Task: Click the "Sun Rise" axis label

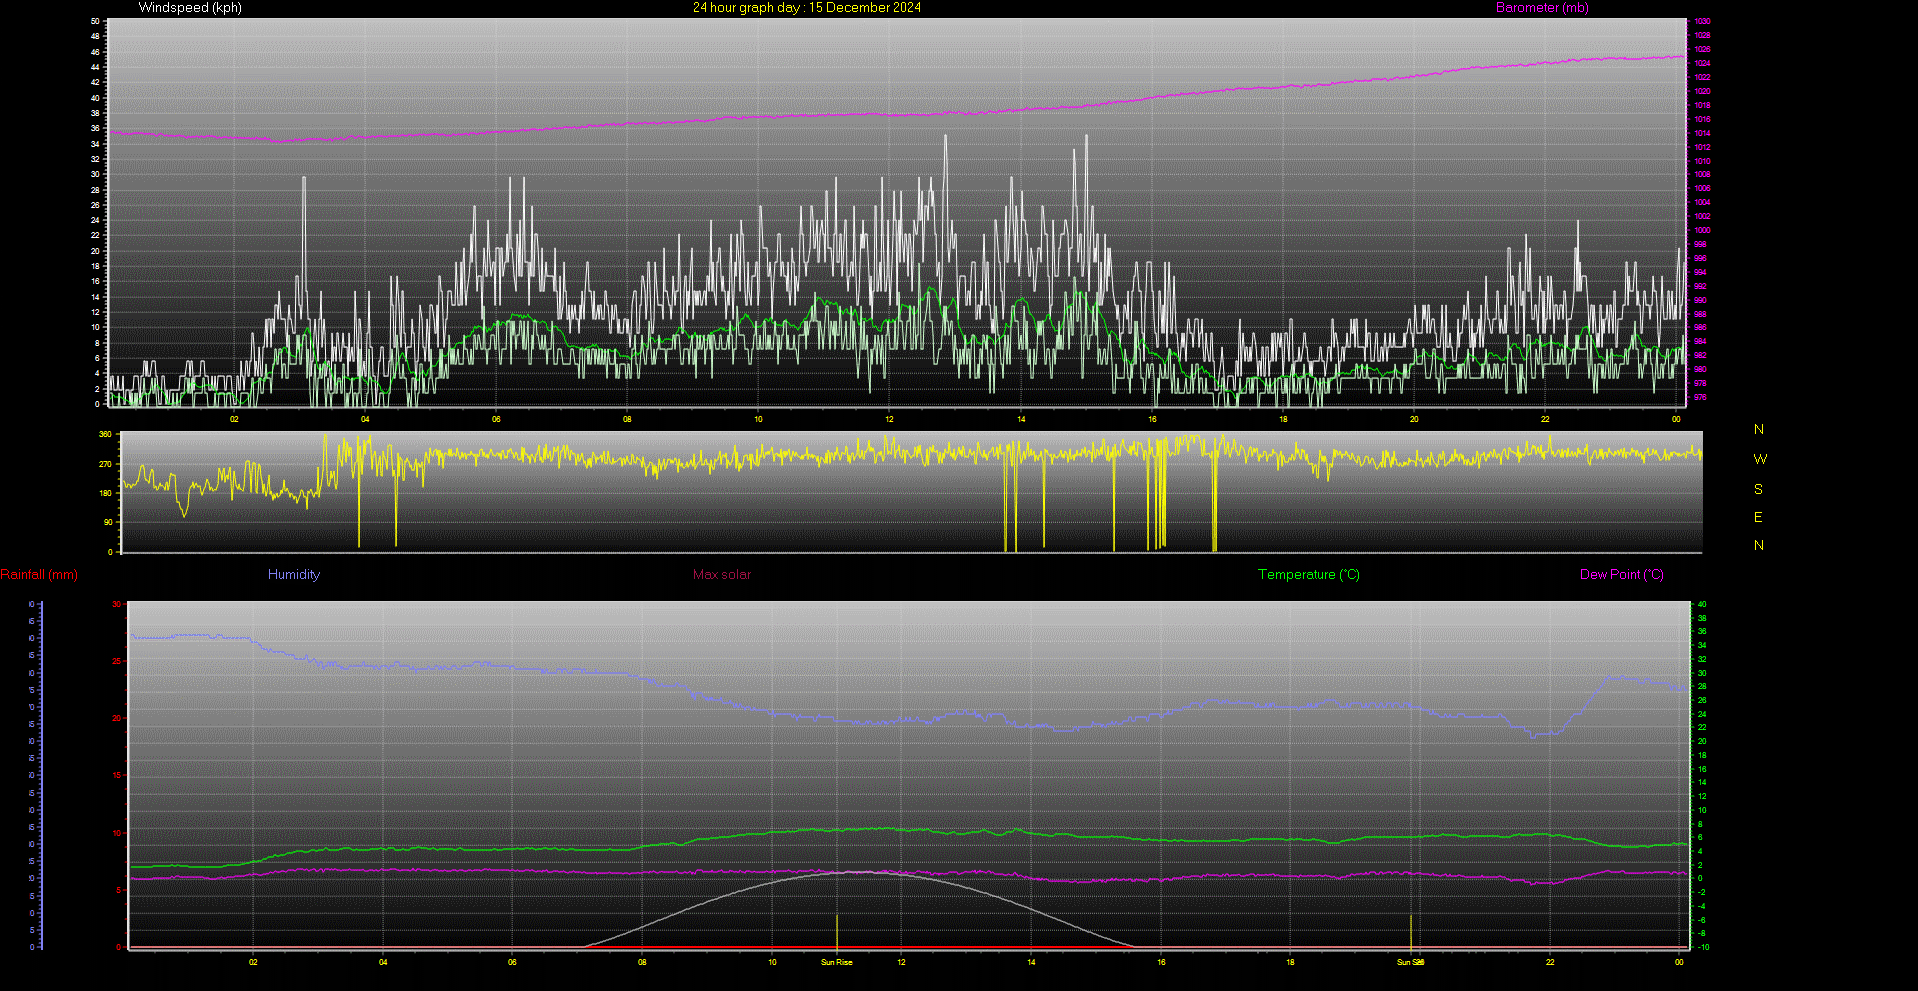Action: (x=837, y=963)
